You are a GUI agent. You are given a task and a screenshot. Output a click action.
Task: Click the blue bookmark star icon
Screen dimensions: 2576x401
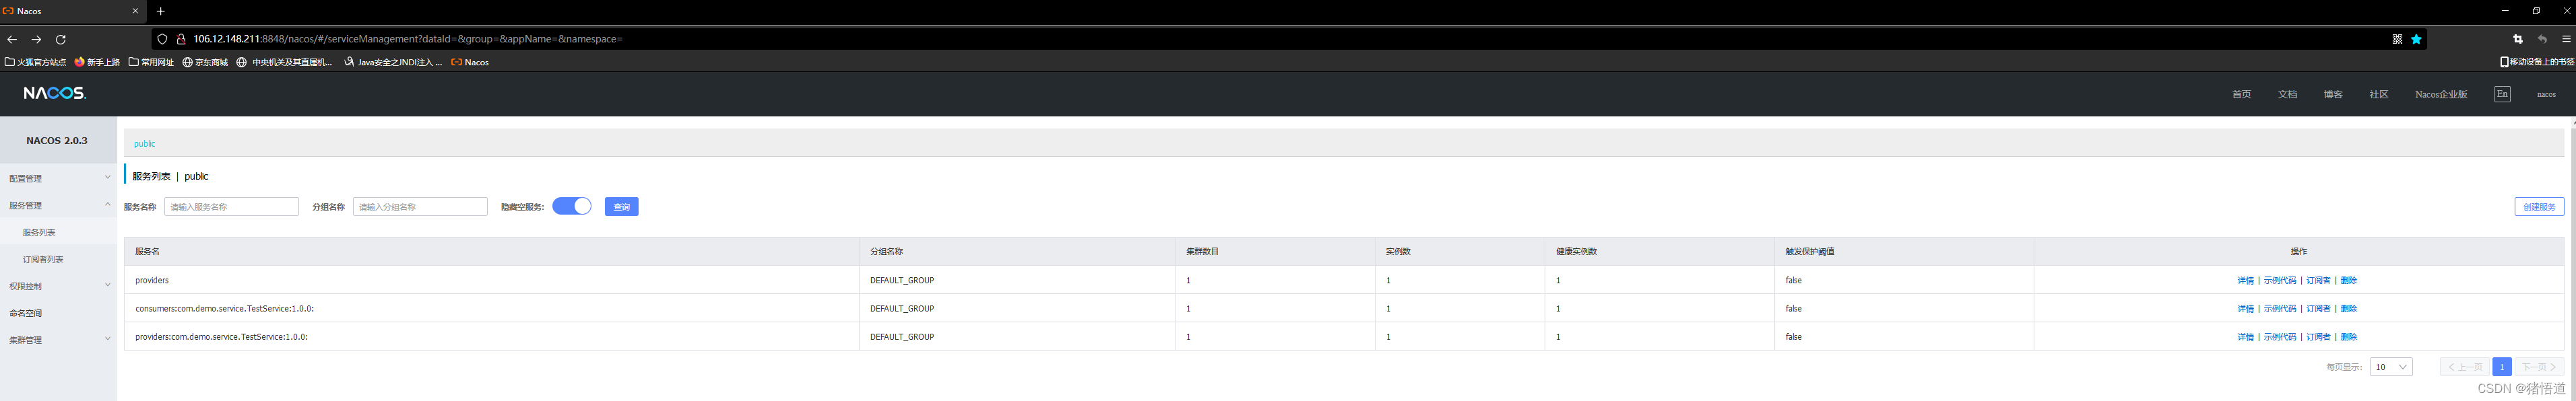2416,39
